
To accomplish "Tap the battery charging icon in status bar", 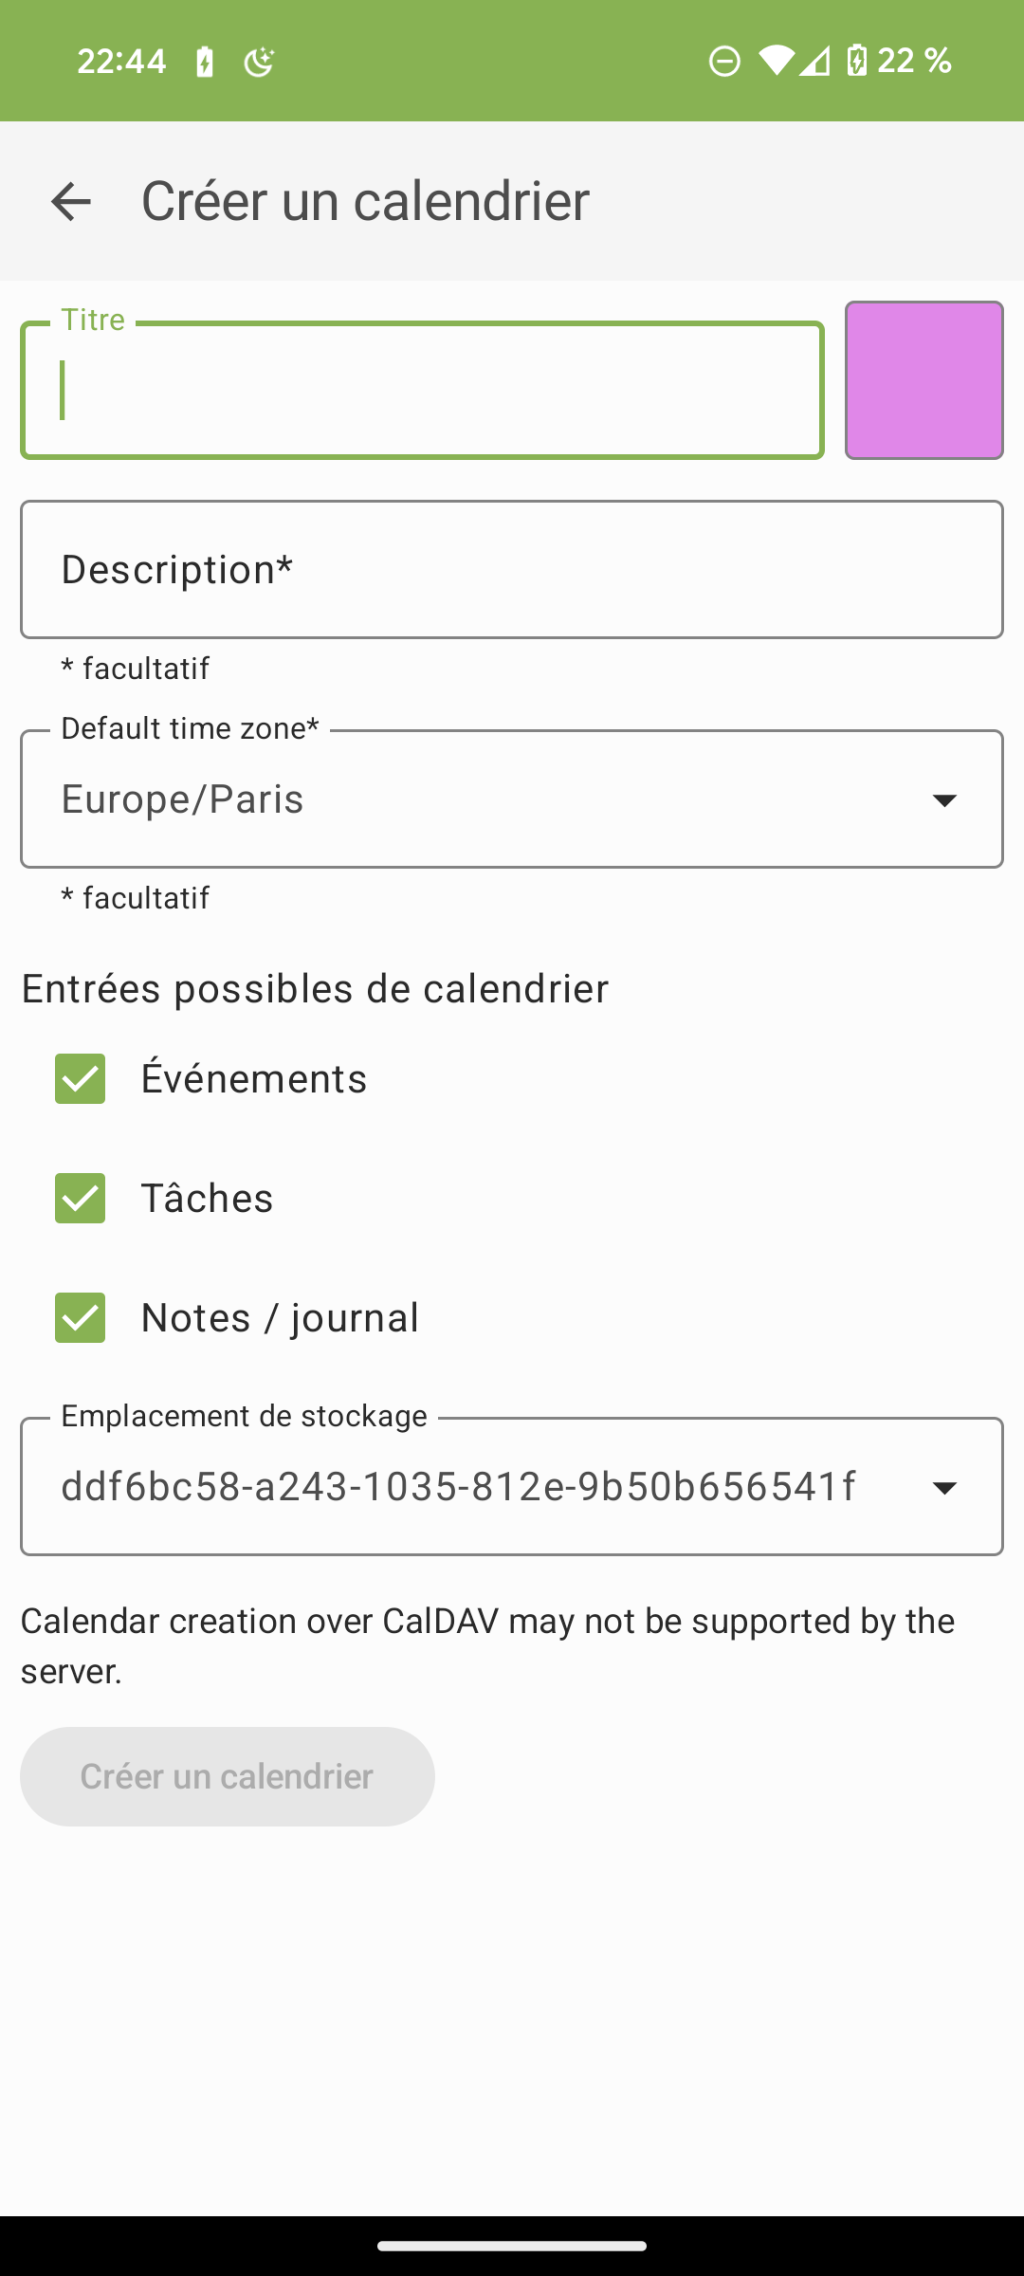I will pyautogui.click(x=205, y=62).
